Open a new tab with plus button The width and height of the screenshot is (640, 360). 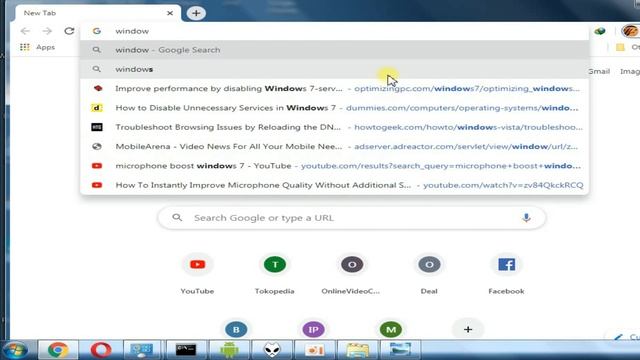[x=196, y=13]
